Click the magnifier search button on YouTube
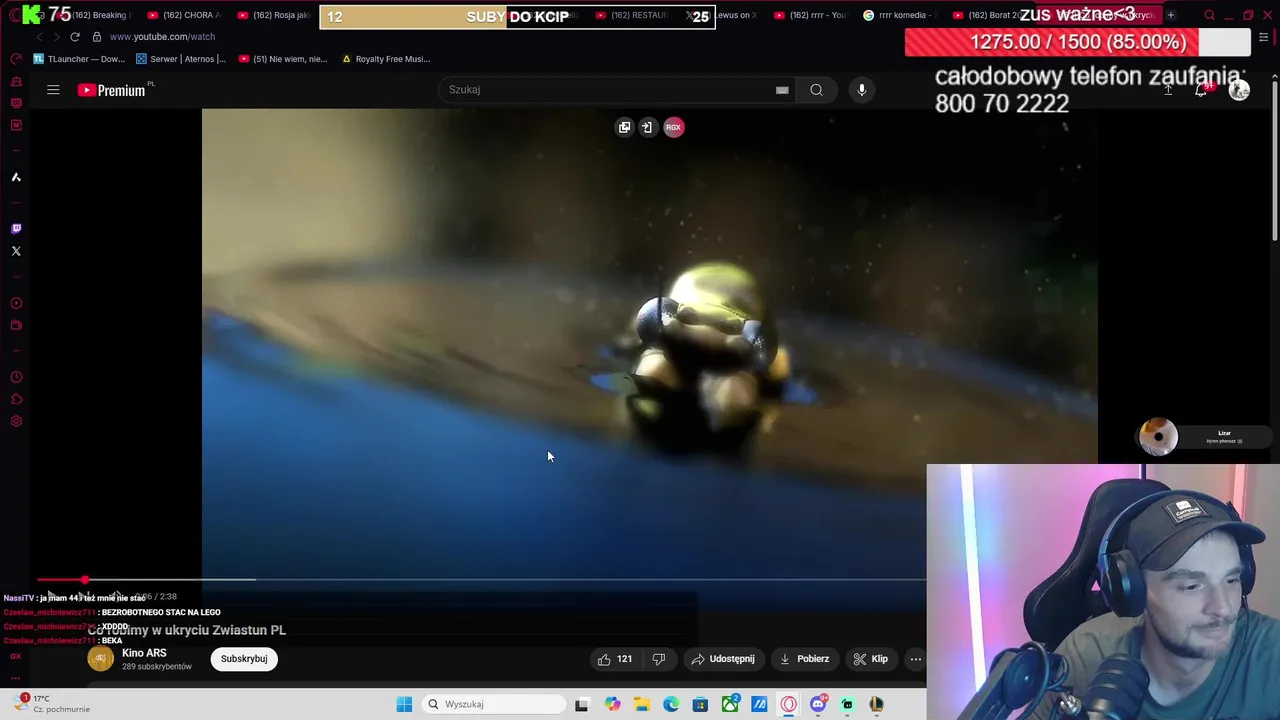 (x=817, y=90)
